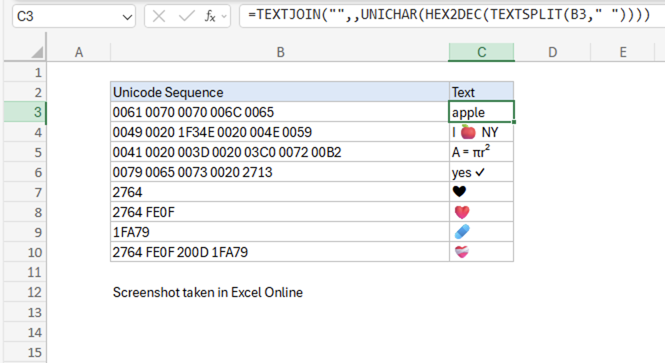Select cell '0041 0020 003D 0020 03C0 0072 00B2'

[280, 152]
